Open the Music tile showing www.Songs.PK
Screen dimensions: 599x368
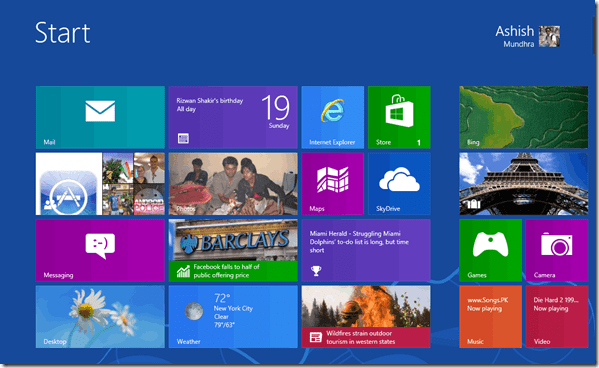[x=491, y=317]
